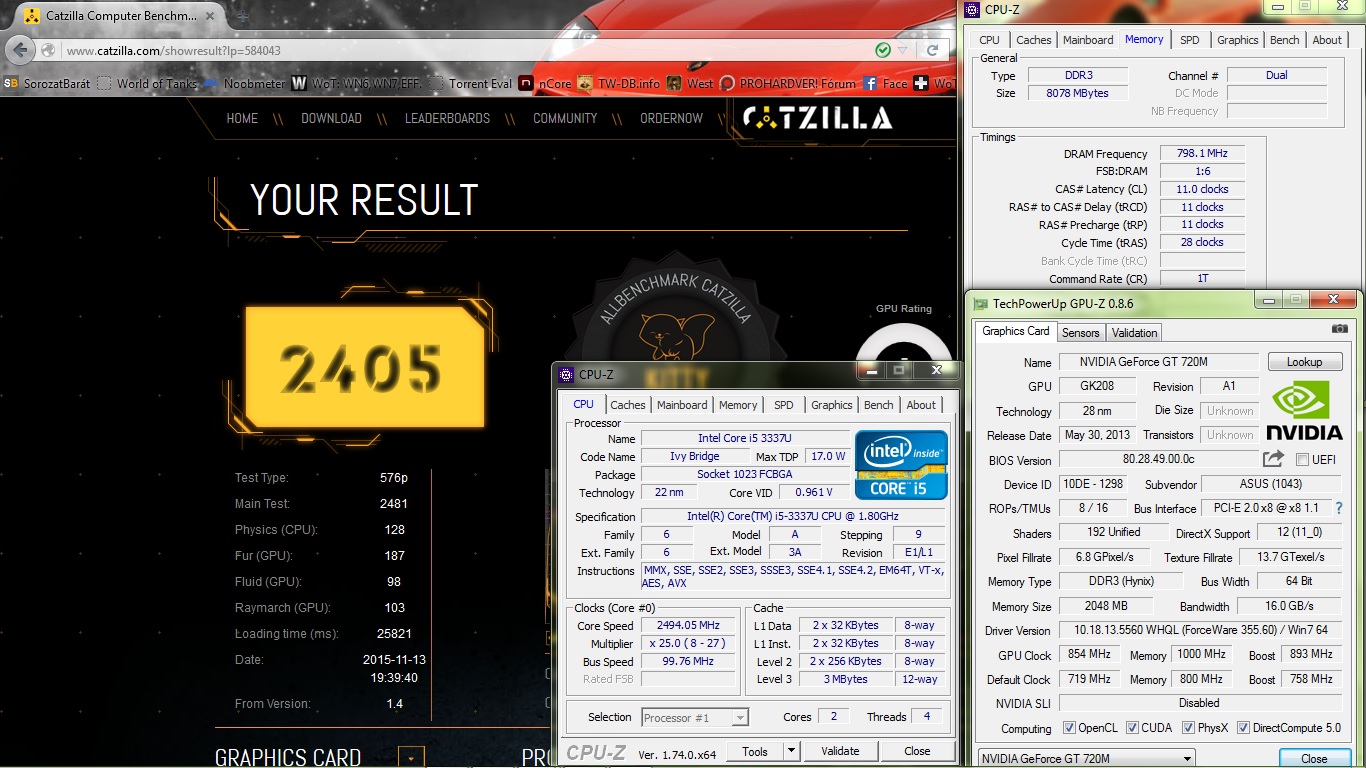Click the Lookup button in GPU-Z

click(1304, 362)
